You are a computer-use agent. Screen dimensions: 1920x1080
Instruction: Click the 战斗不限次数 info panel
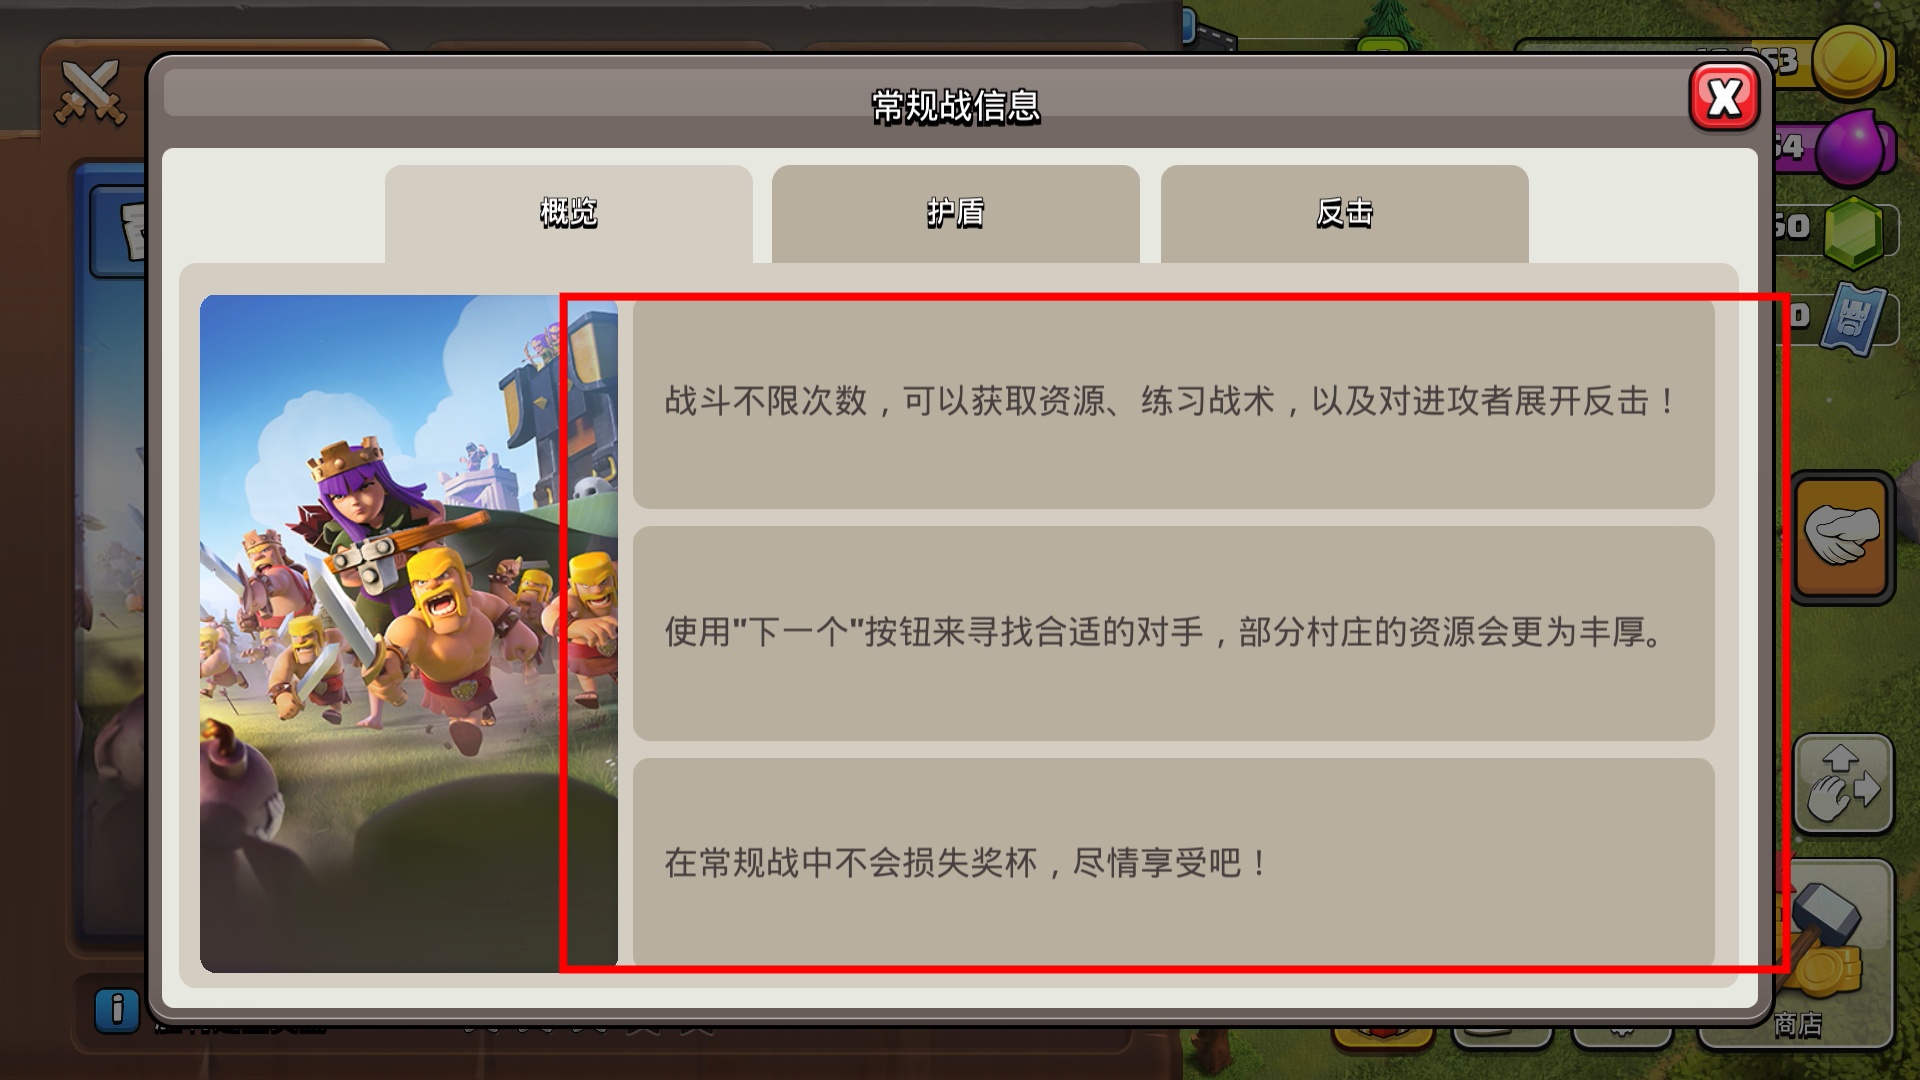(x=1173, y=403)
